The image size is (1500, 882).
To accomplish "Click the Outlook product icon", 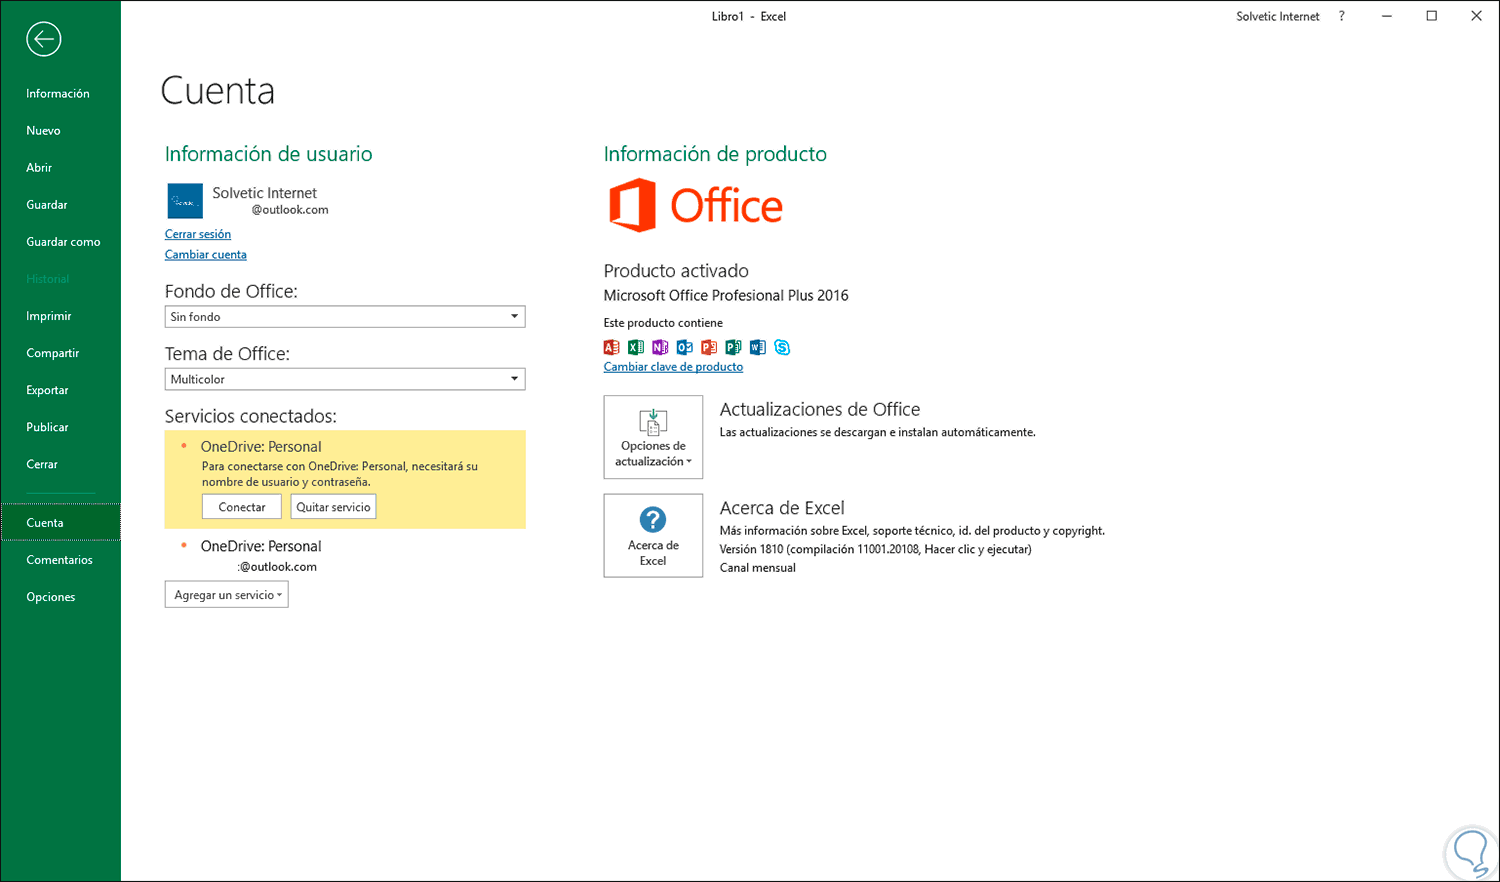I will point(685,347).
